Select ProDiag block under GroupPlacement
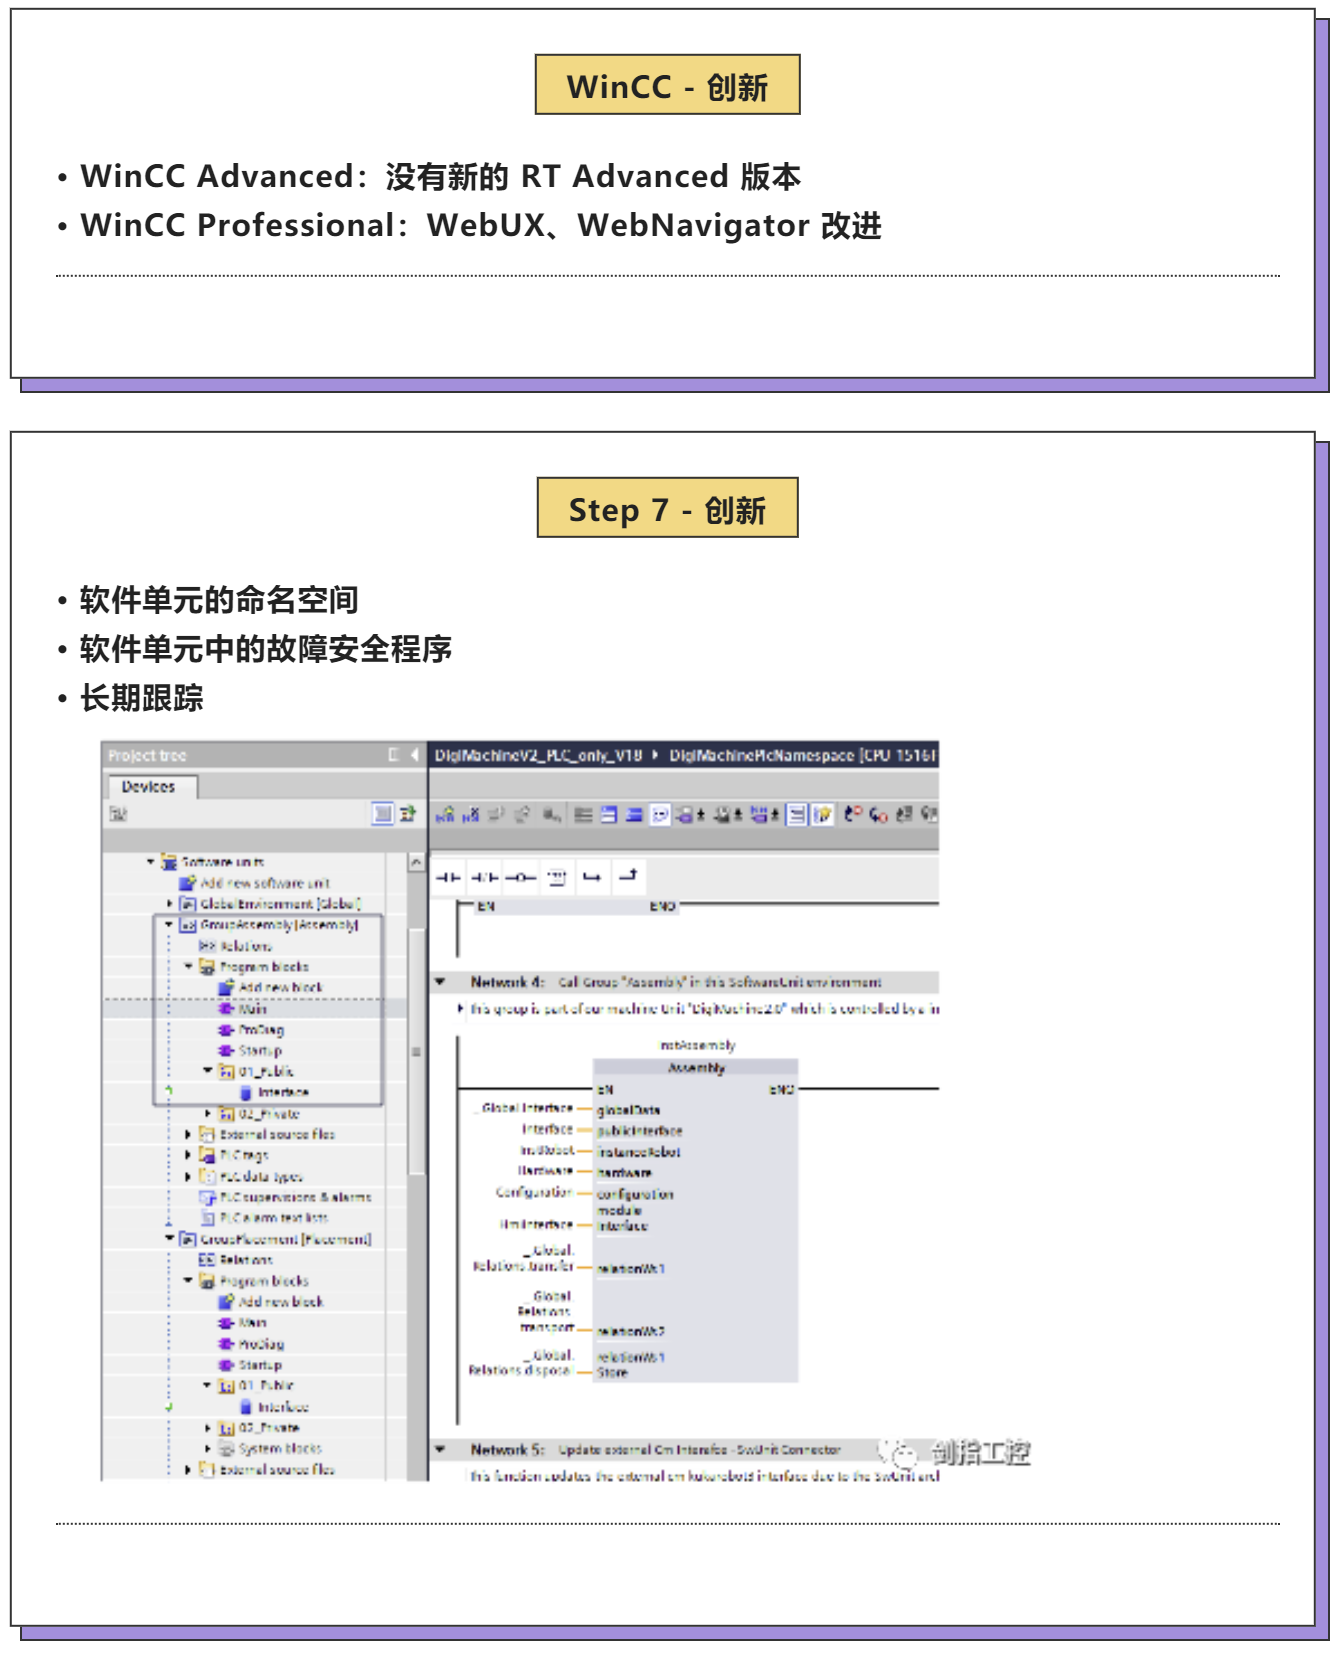 pyautogui.click(x=252, y=1343)
